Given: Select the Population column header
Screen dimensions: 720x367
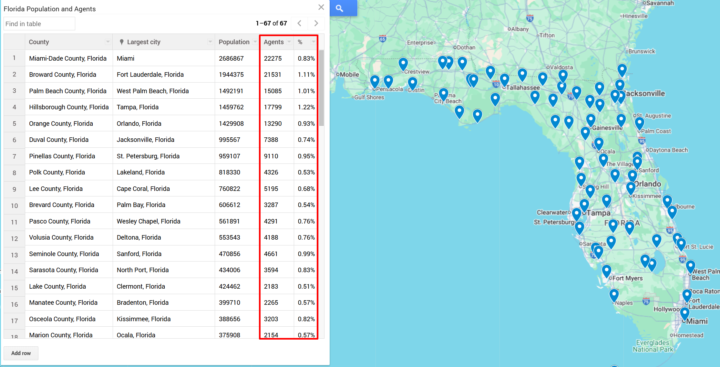Looking at the screenshot, I should click(237, 42).
